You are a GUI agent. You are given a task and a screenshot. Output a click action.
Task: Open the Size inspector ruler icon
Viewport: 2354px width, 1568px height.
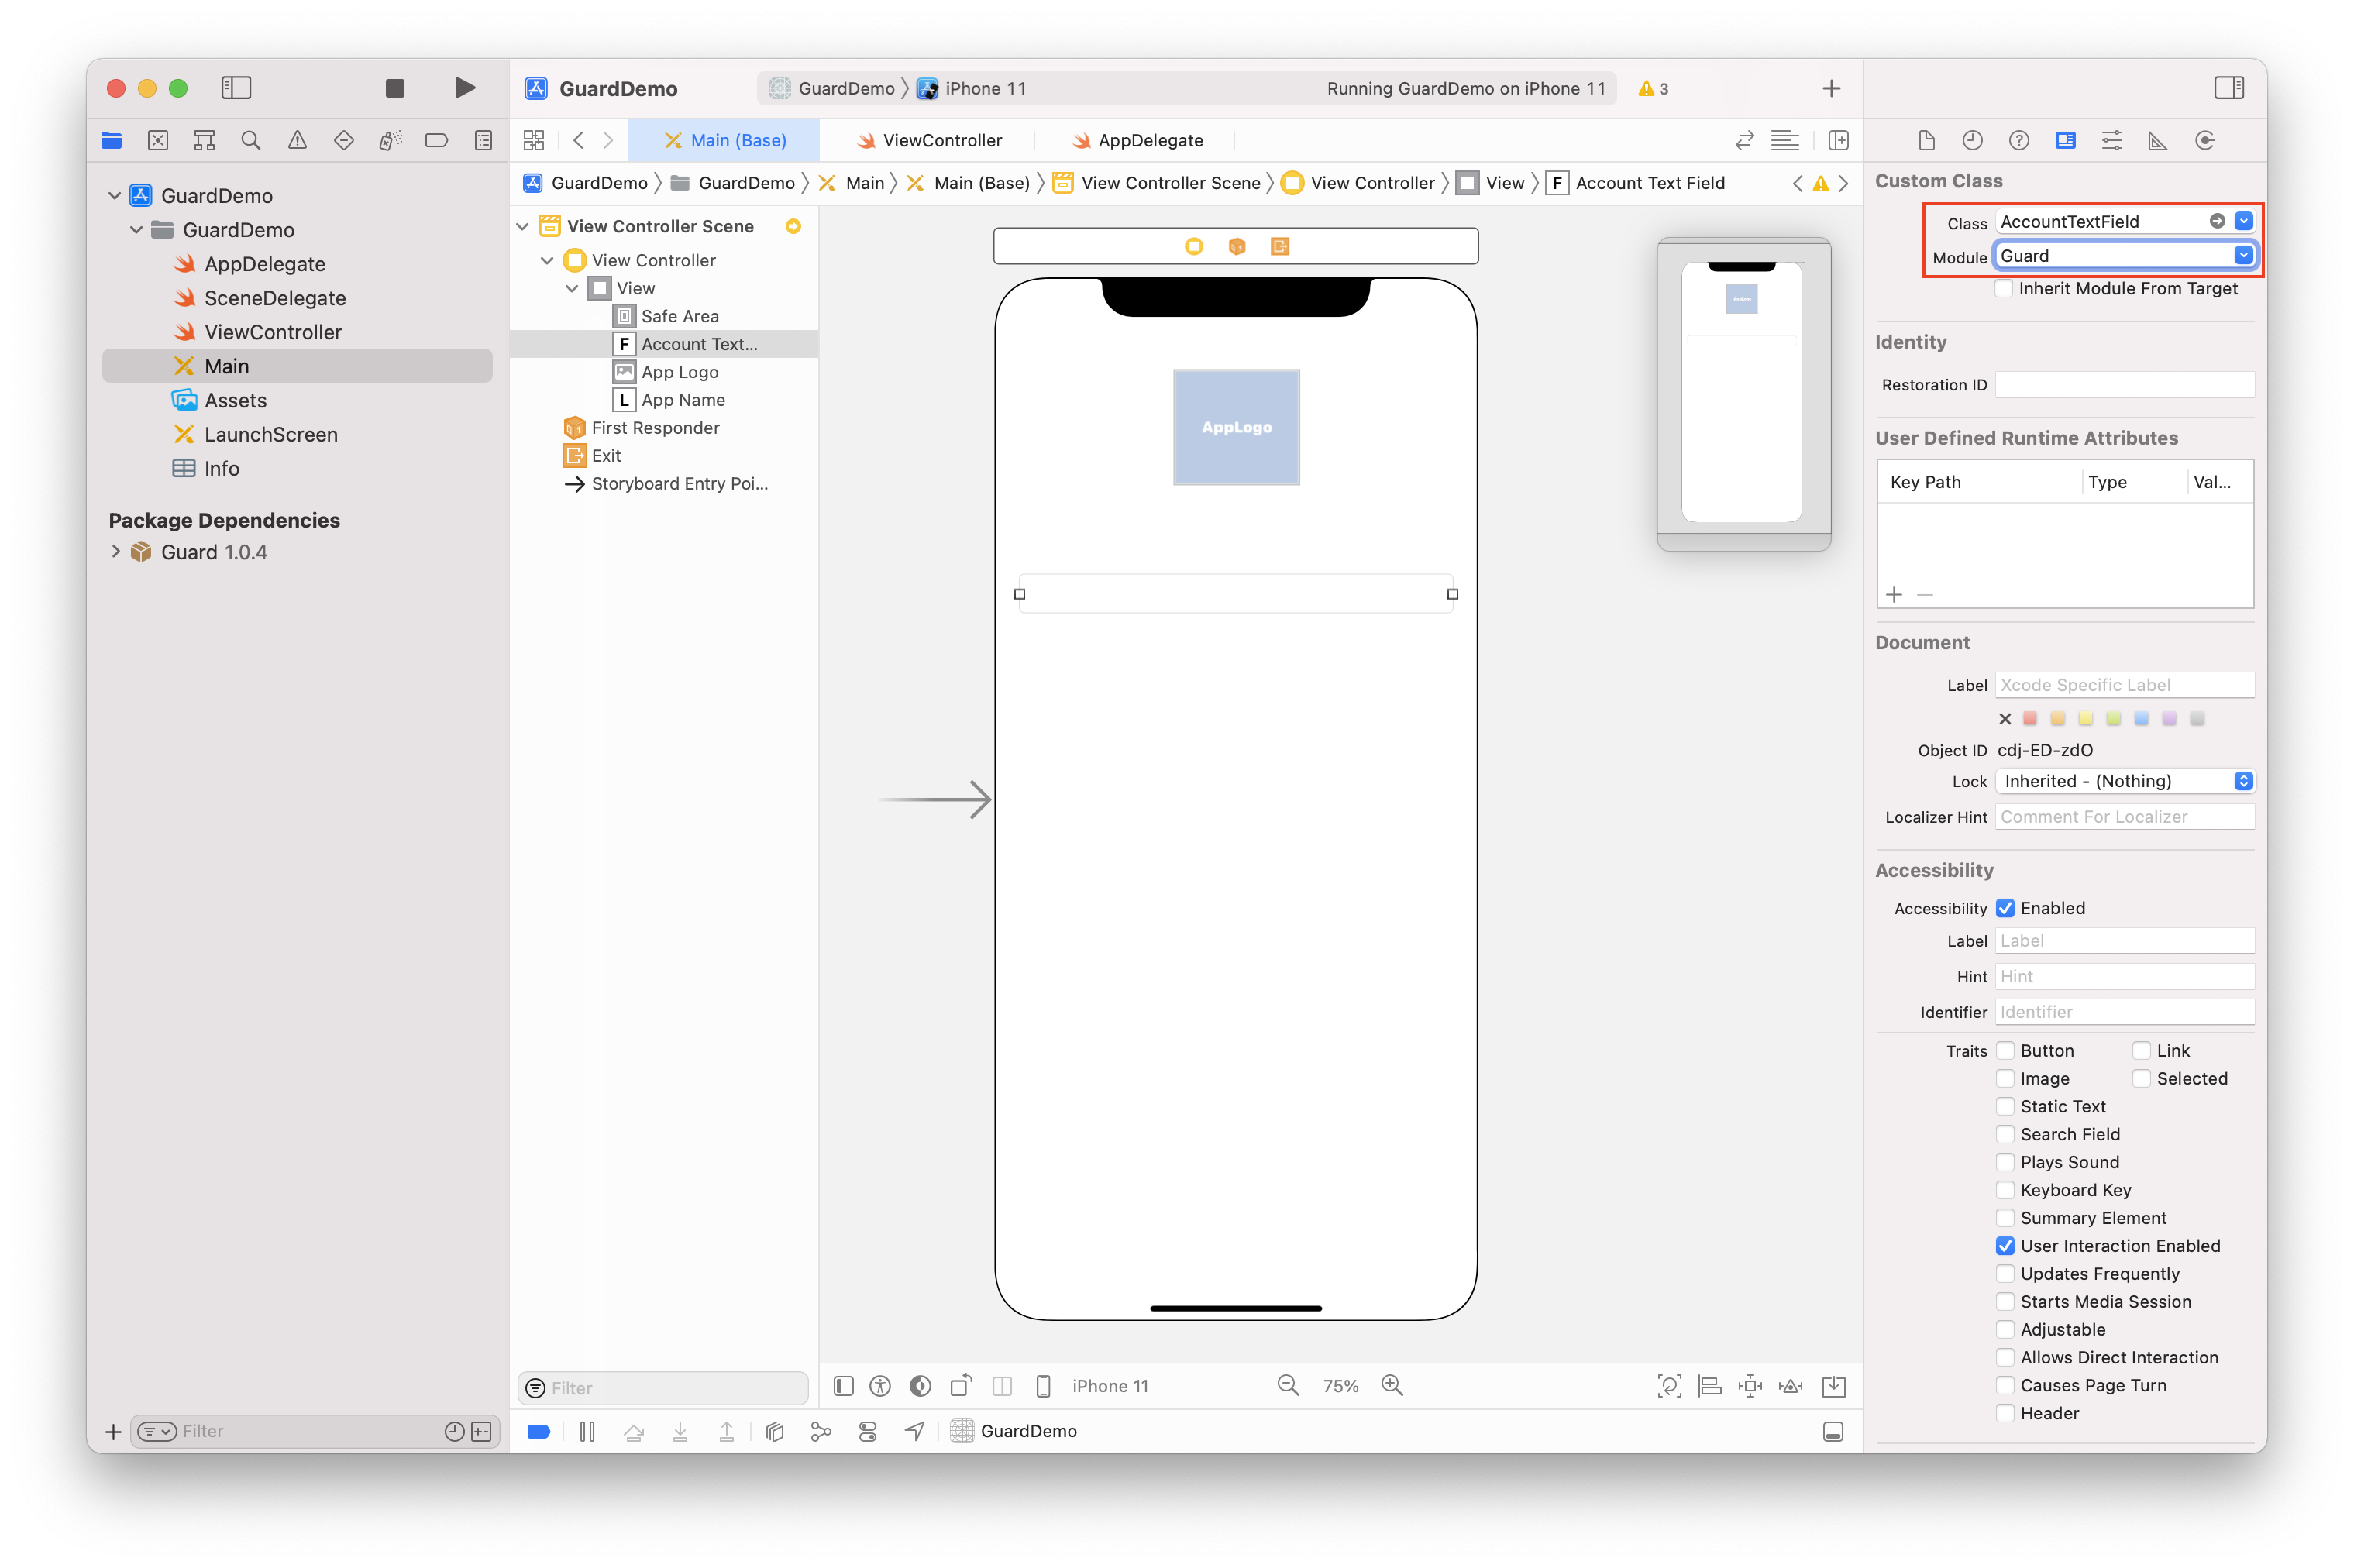2158,141
